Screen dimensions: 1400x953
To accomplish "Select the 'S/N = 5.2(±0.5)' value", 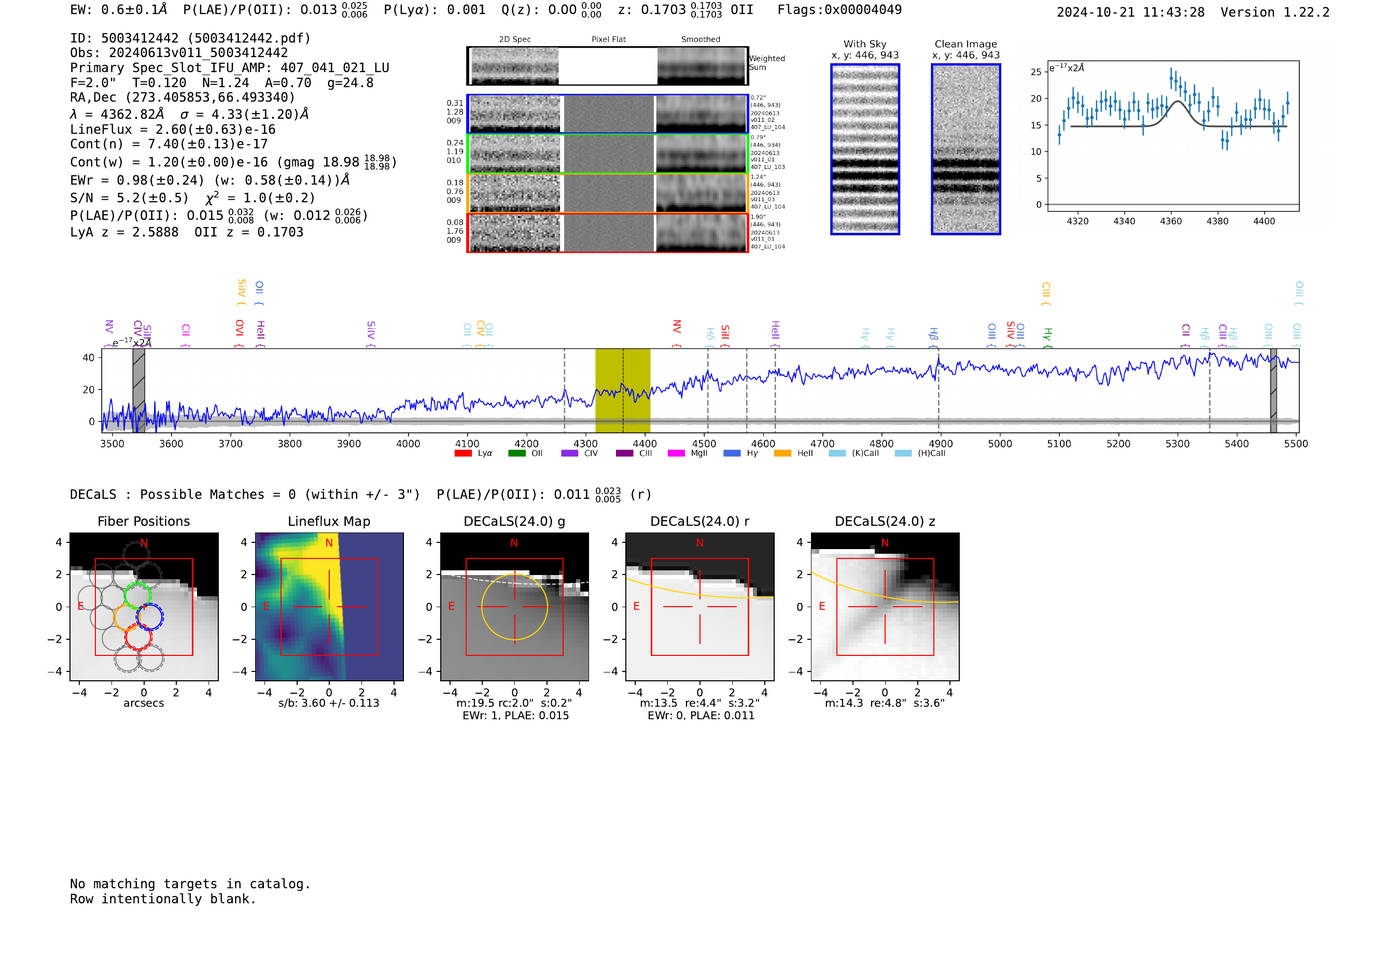I will [129, 198].
